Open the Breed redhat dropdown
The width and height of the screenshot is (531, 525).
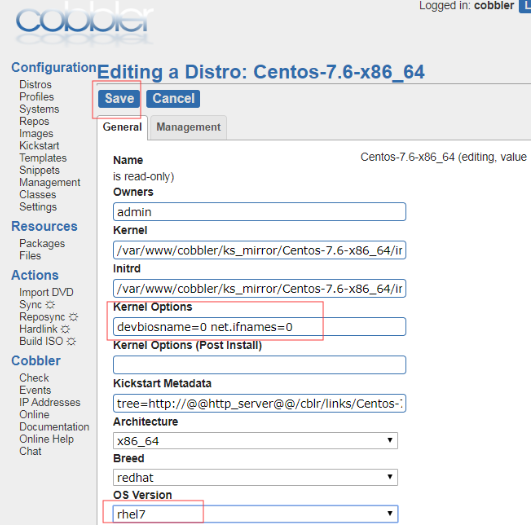point(255,477)
